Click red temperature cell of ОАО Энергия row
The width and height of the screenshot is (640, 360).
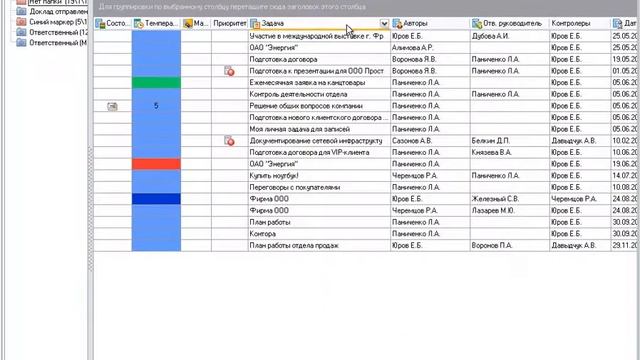[156, 164]
